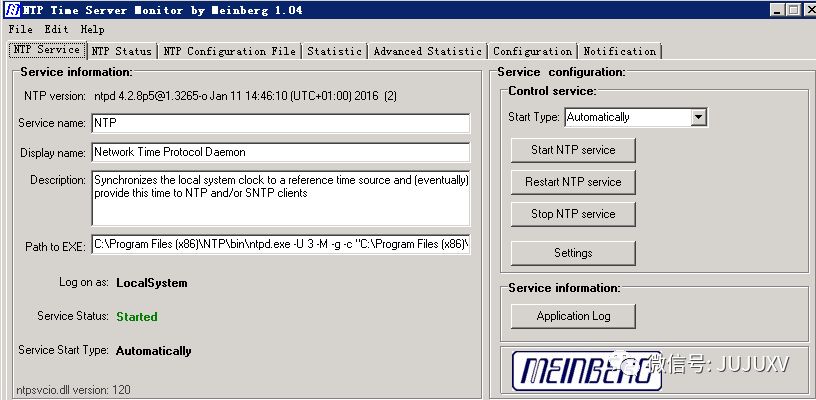Click the LocalSystem log on value

151,283
